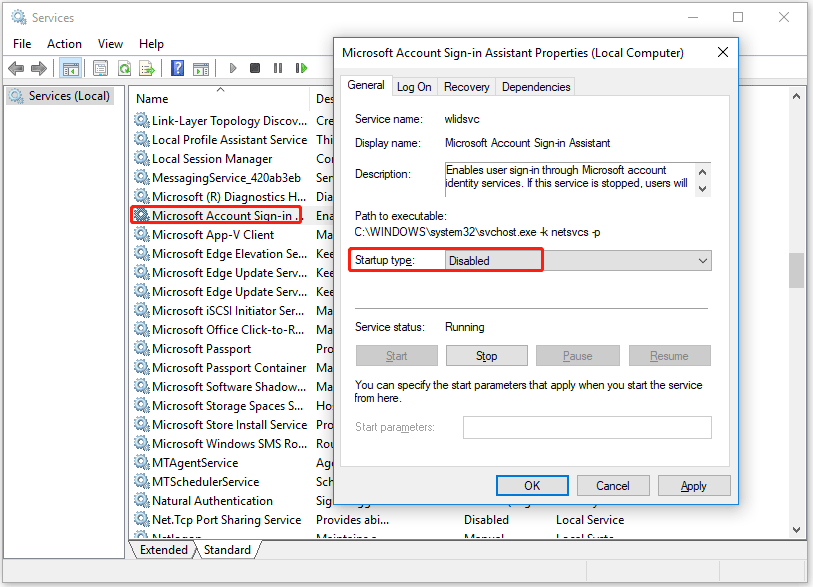Click gear icon beside Local Session Manager
Viewport: 813px width, 587px height.
click(x=142, y=158)
